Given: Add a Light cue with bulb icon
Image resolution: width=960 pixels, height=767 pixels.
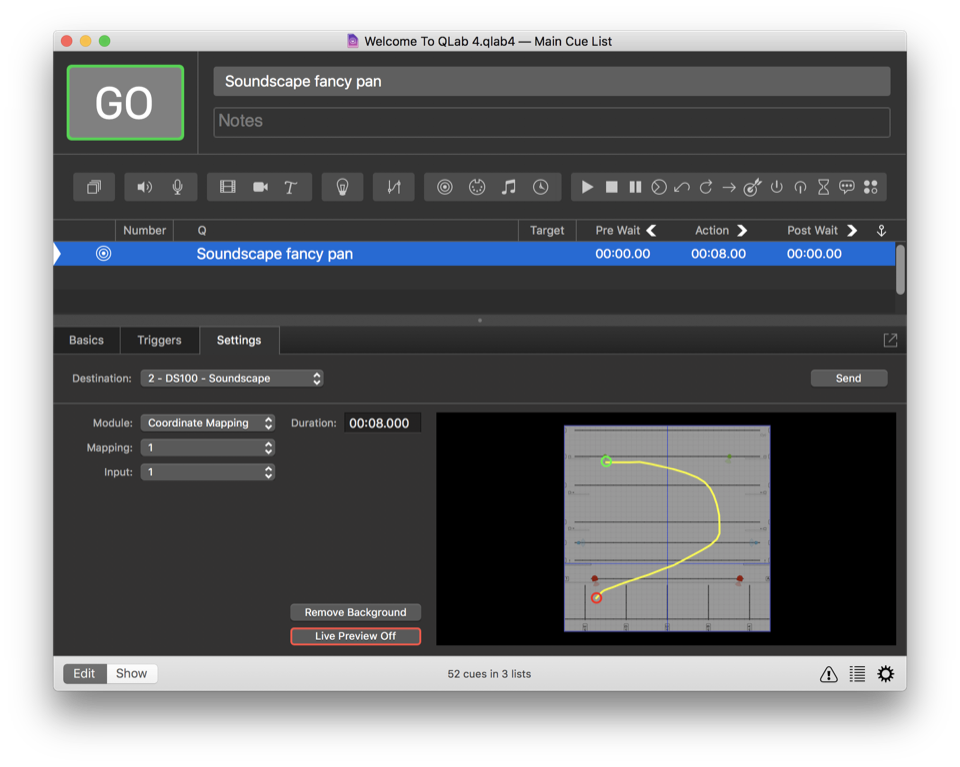Looking at the screenshot, I should (x=342, y=187).
